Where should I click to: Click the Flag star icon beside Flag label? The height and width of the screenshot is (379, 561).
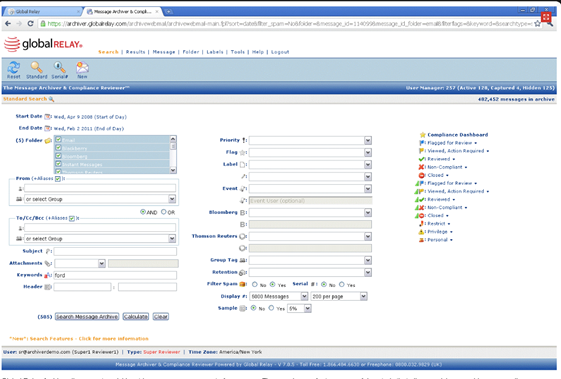243,153
